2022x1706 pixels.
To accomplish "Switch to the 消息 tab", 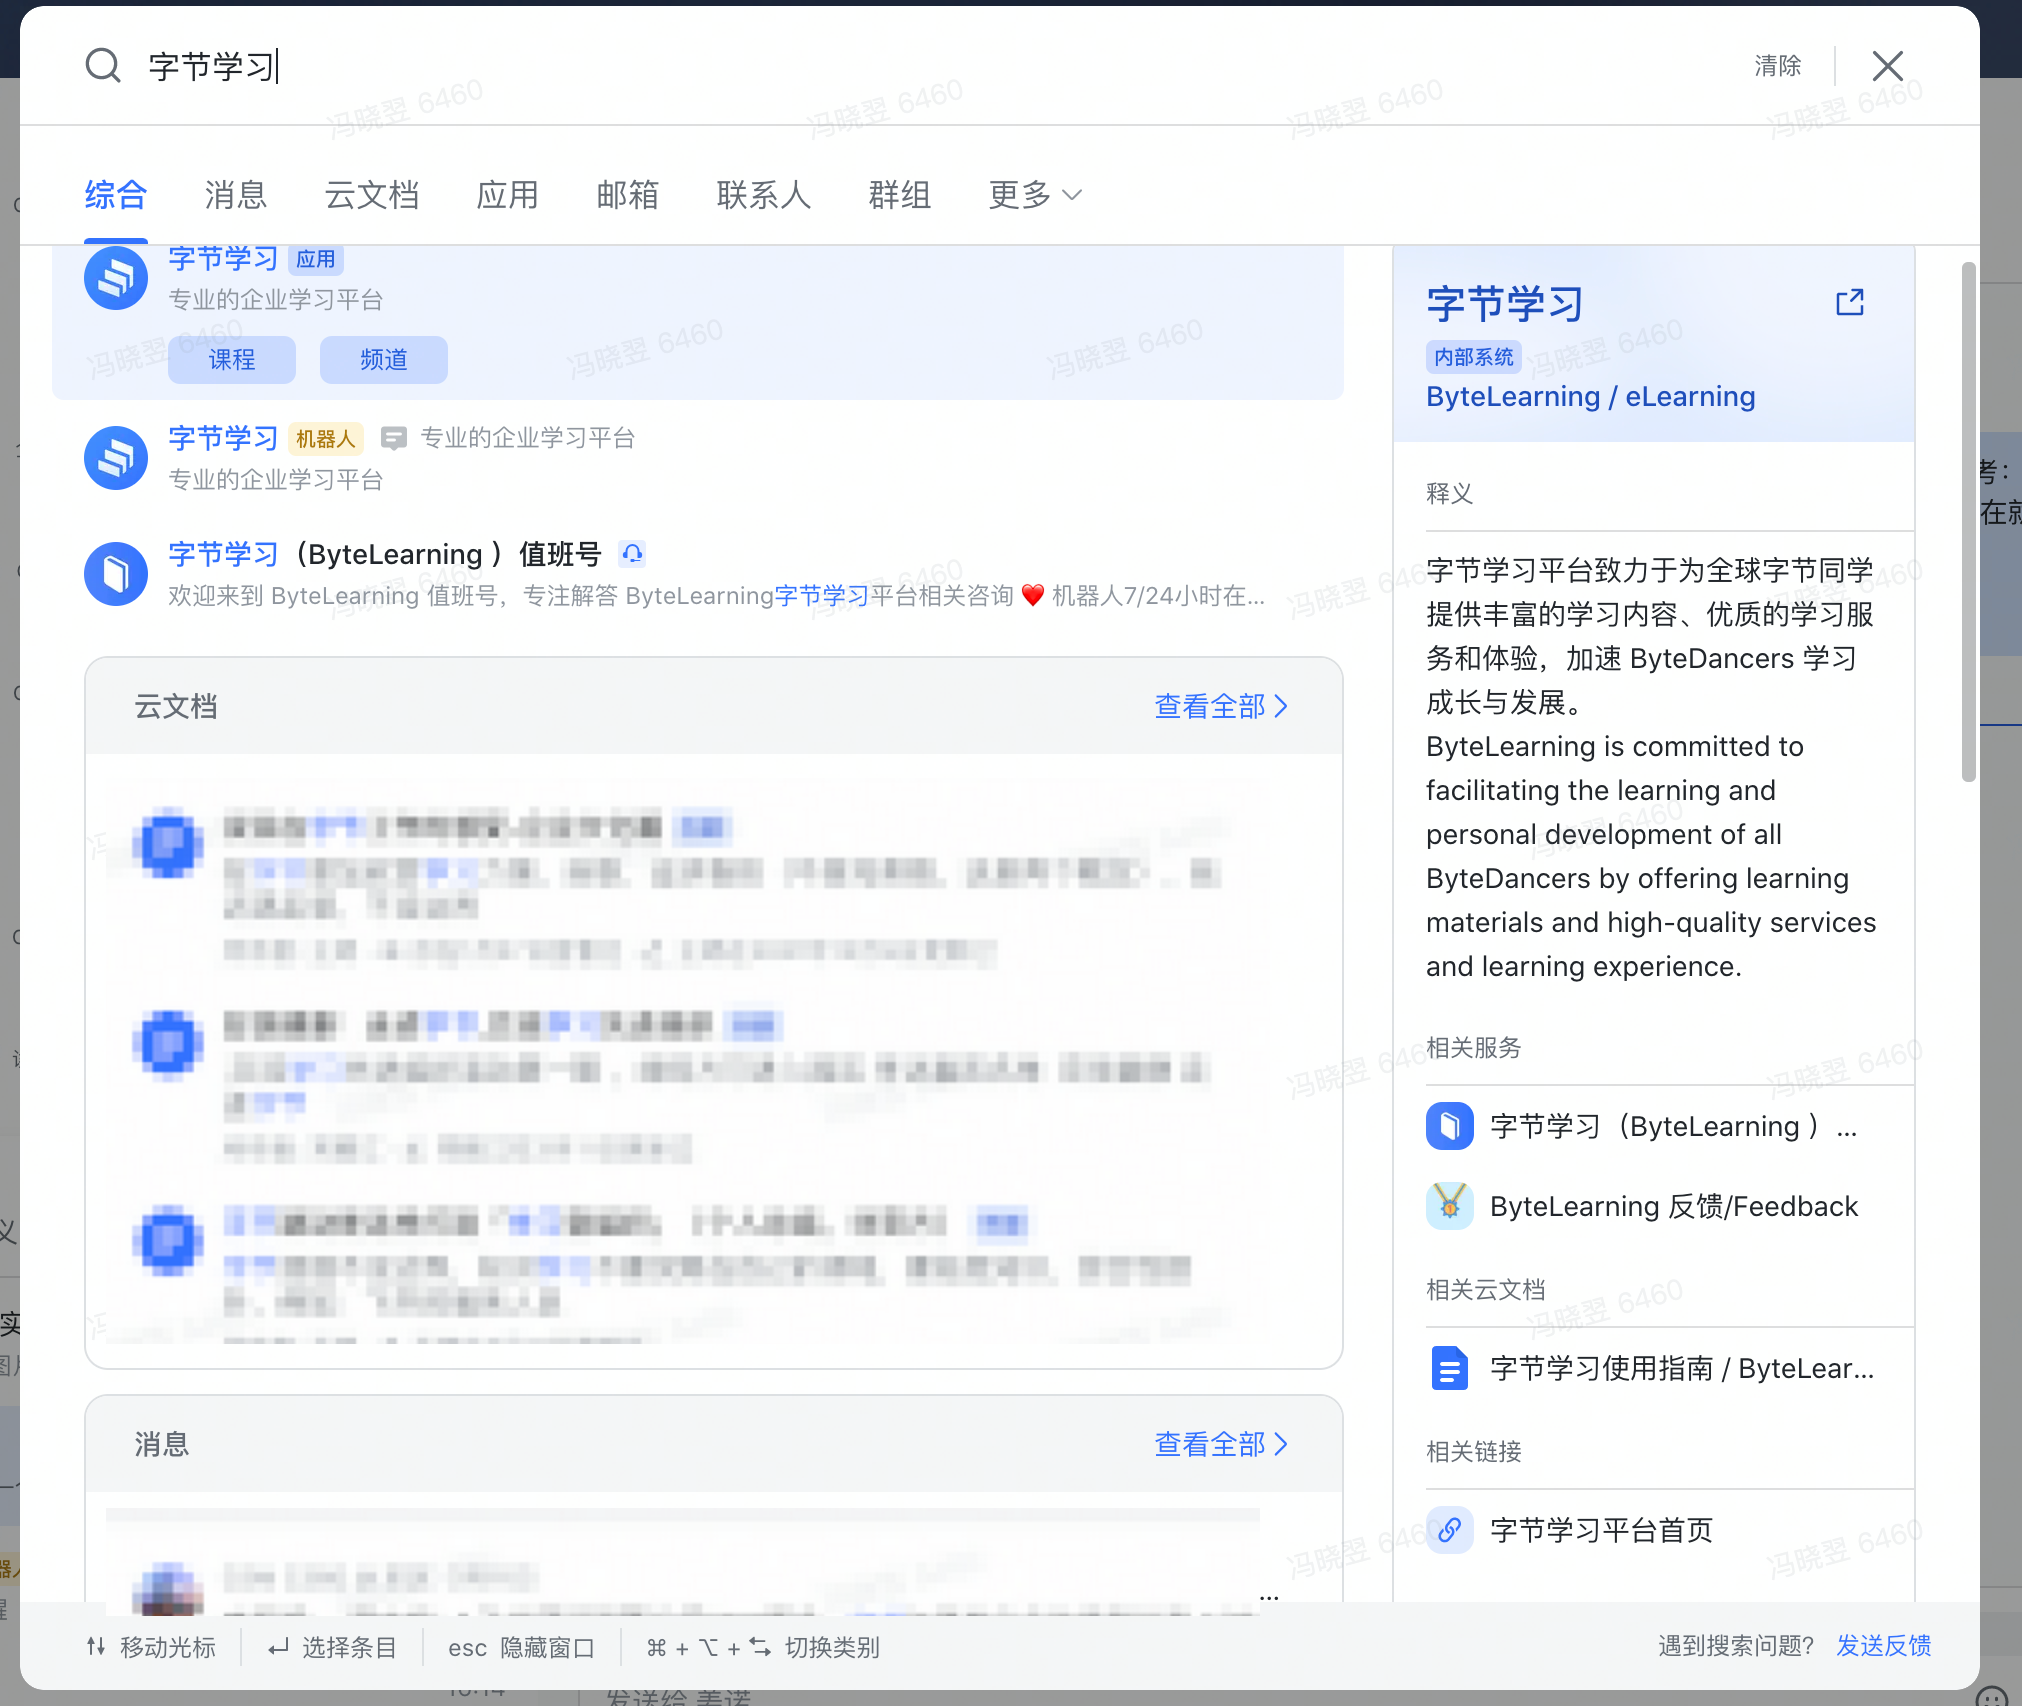I will point(236,195).
